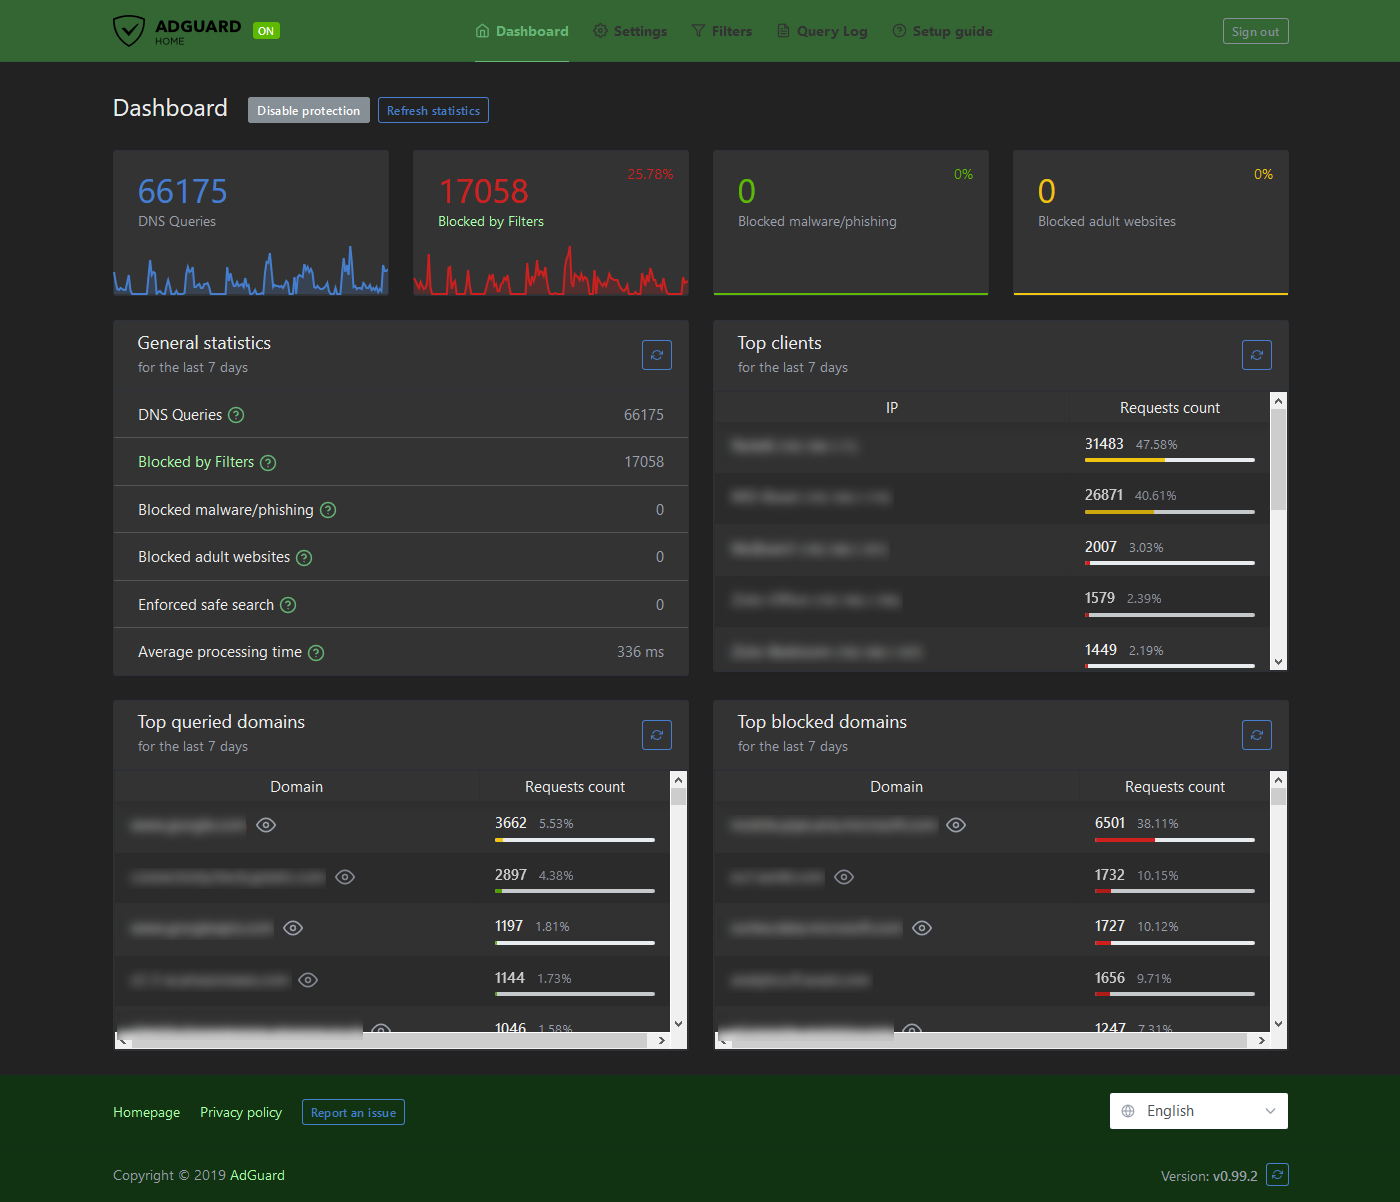Open the Privacy policy link

pyautogui.click(x=241, y=1112)
